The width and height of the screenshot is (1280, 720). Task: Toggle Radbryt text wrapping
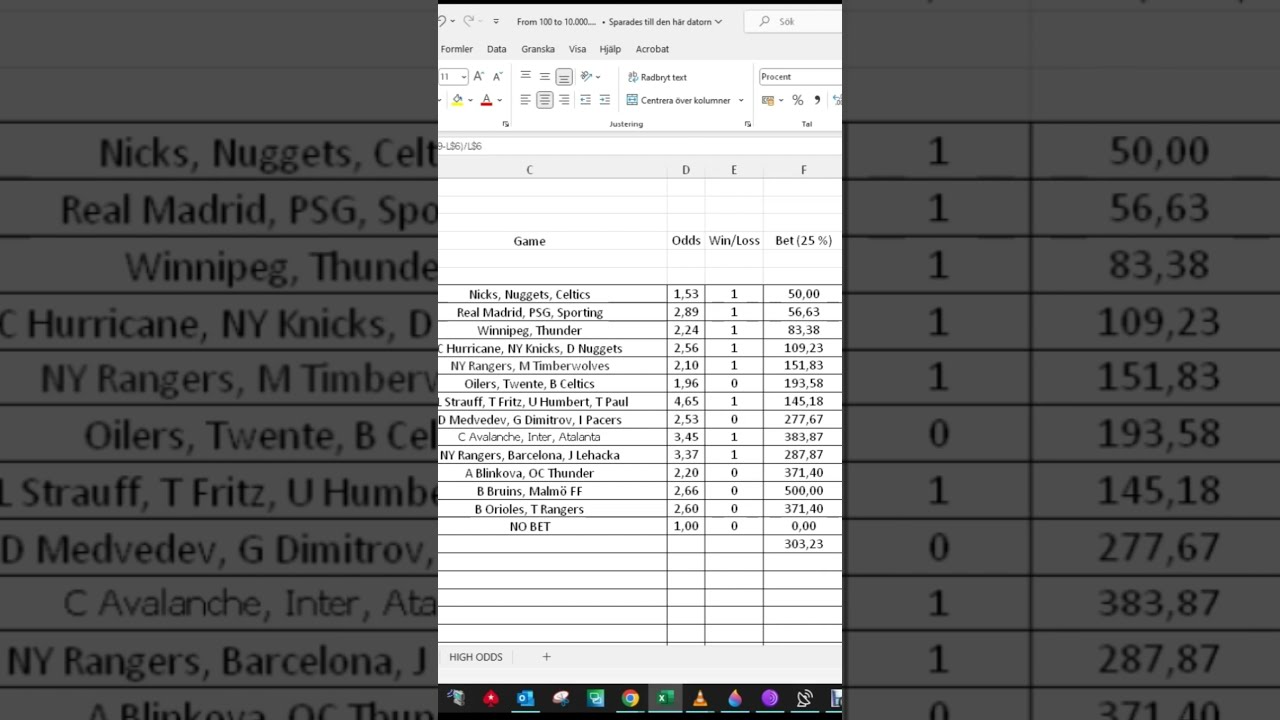(x=657, y=77)
